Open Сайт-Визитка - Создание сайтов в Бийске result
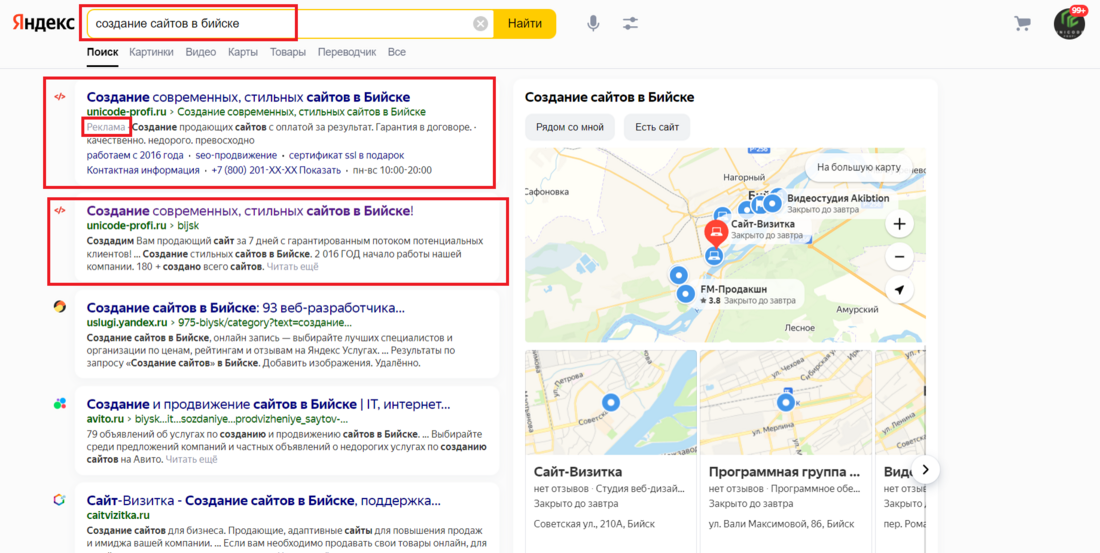Image resolution: width=1100 pixels, height=553 pixels. click(263, 501)
